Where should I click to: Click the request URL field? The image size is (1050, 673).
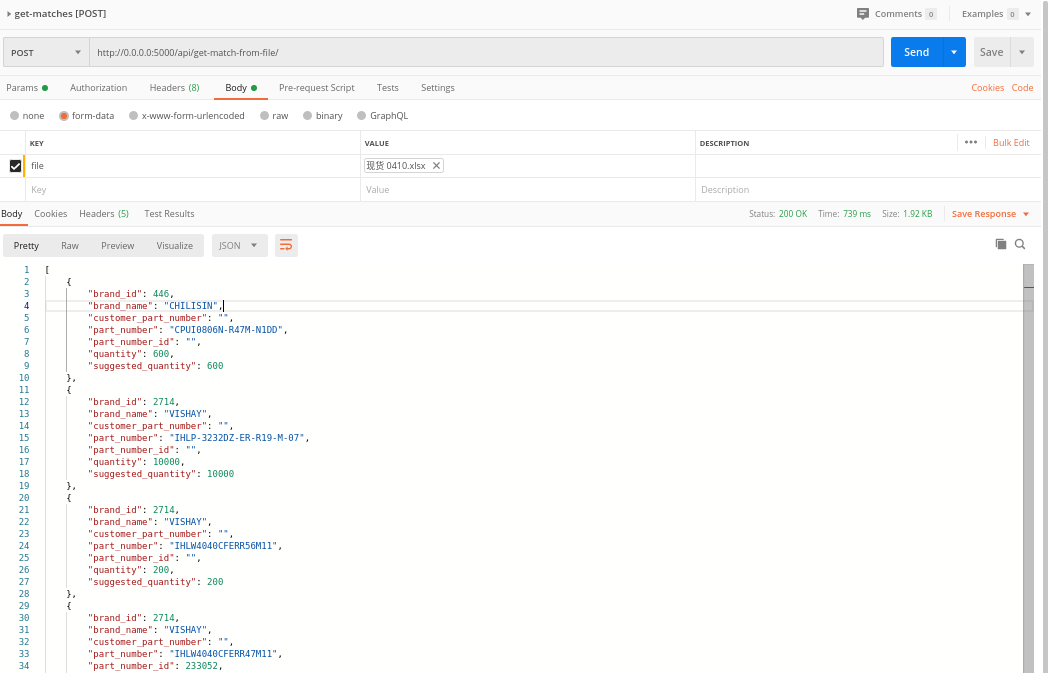pos(486,52)
